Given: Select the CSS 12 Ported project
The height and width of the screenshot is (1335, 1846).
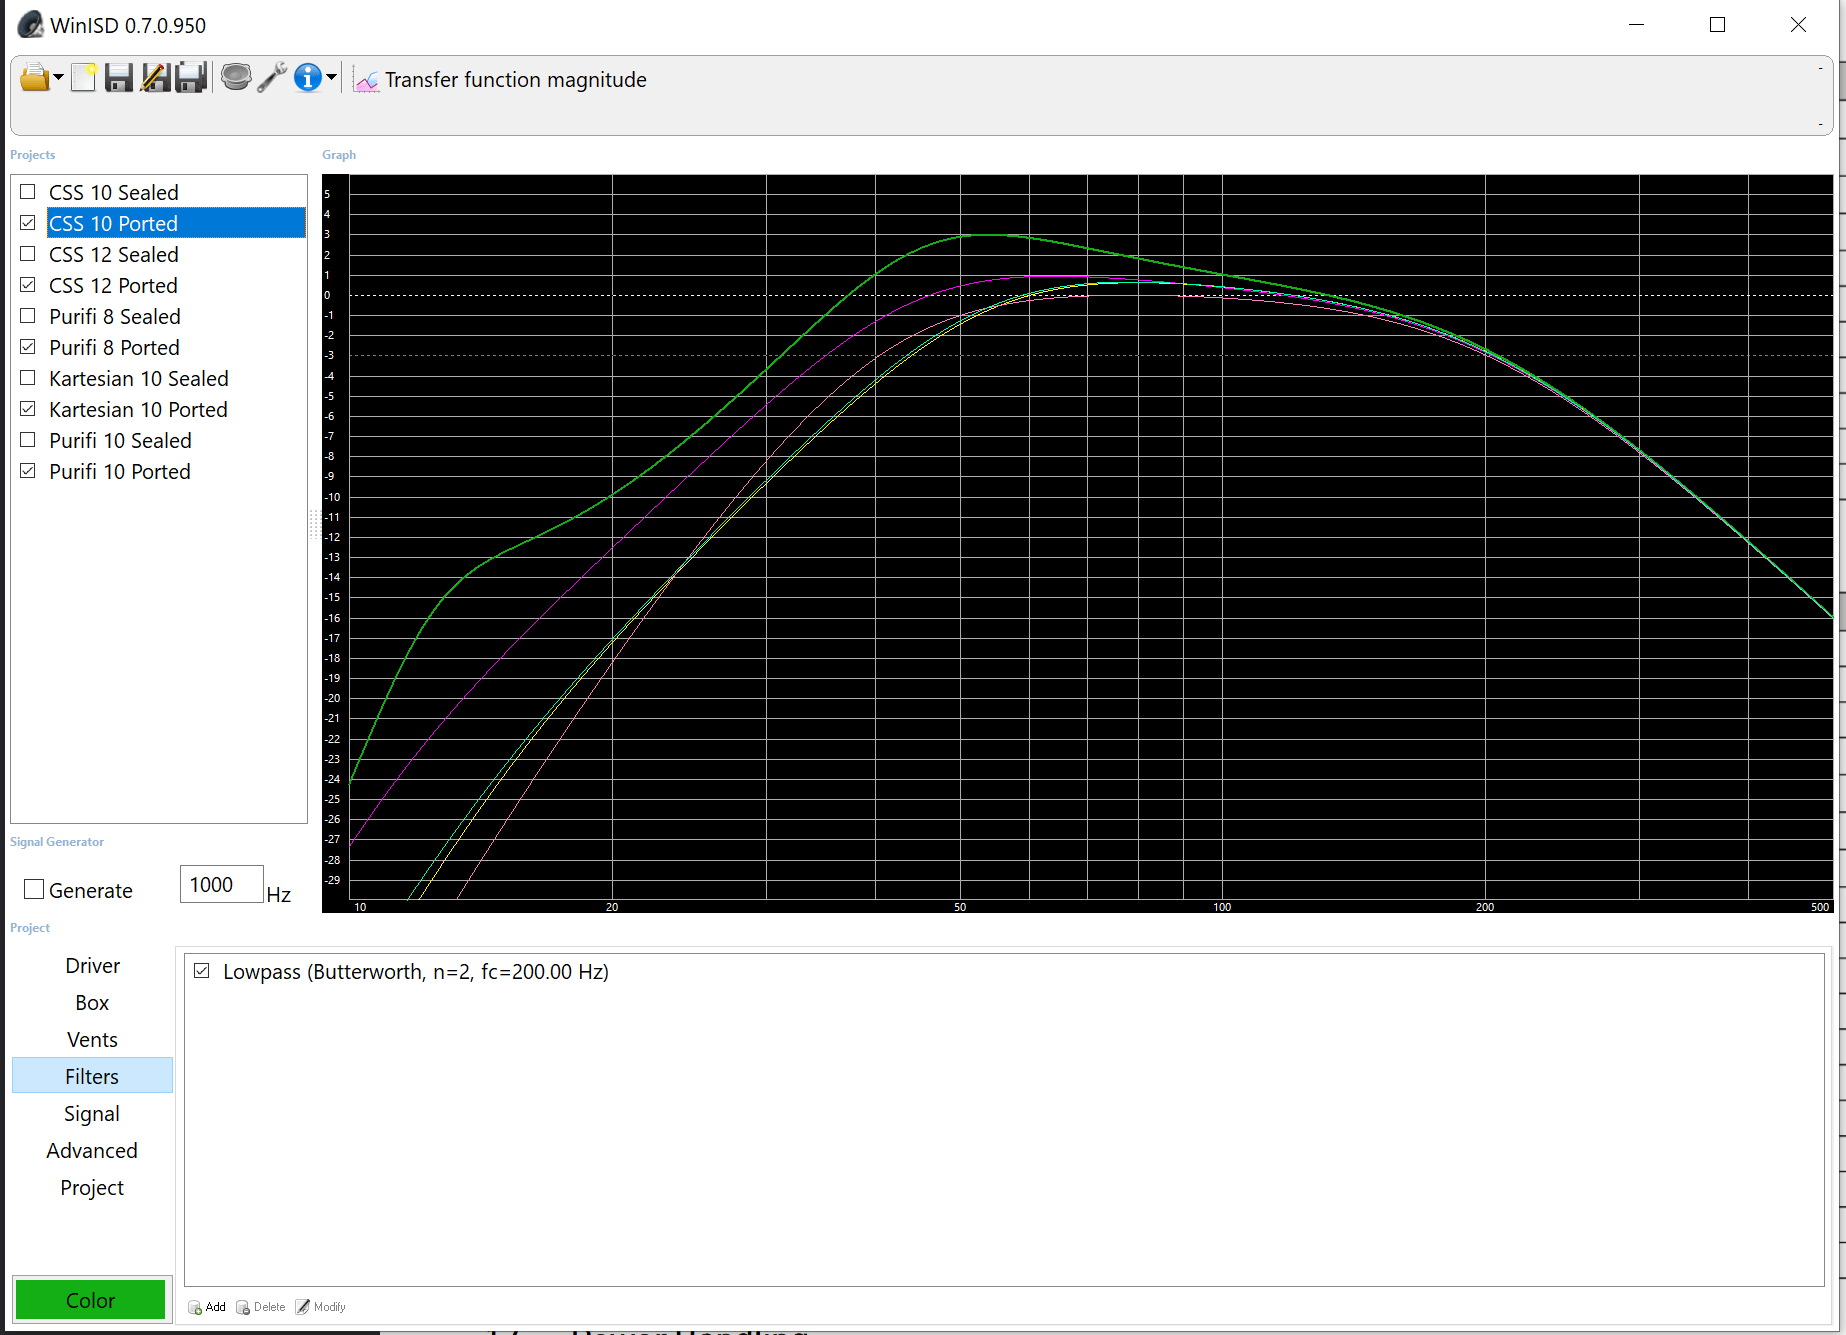Looking at the screenshot, I should (113, 285).
